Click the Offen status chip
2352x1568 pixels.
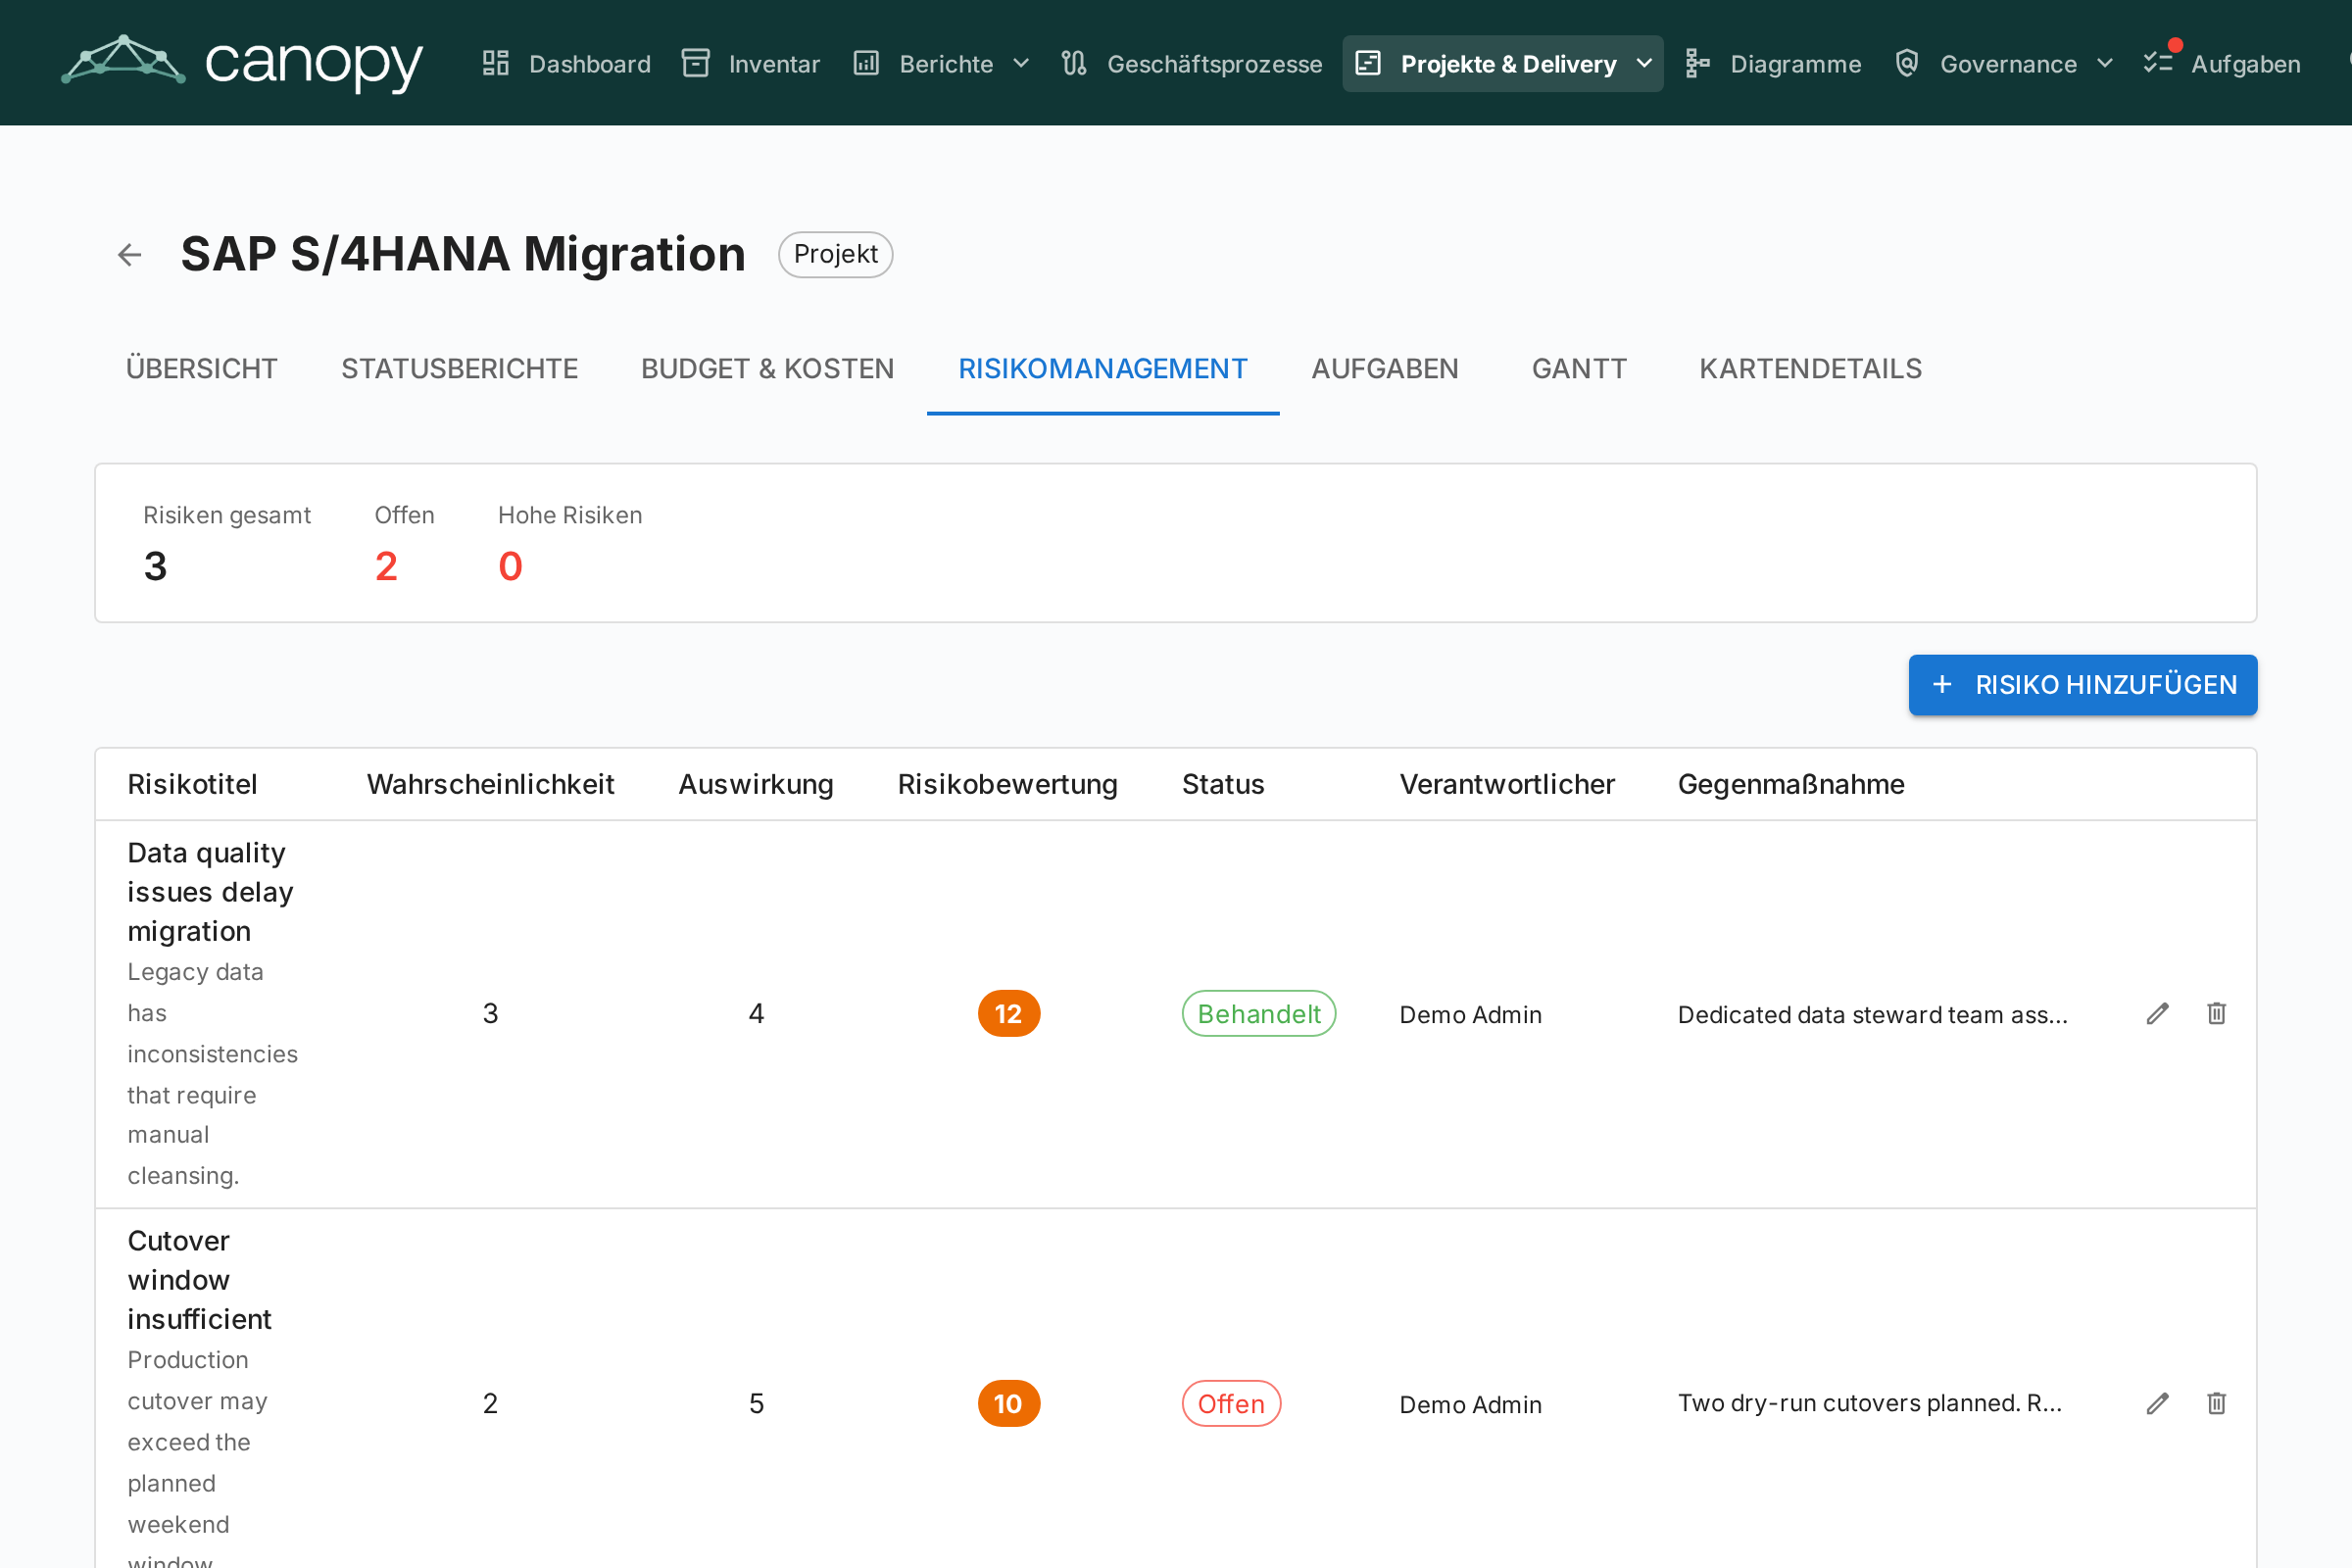1231,1404
